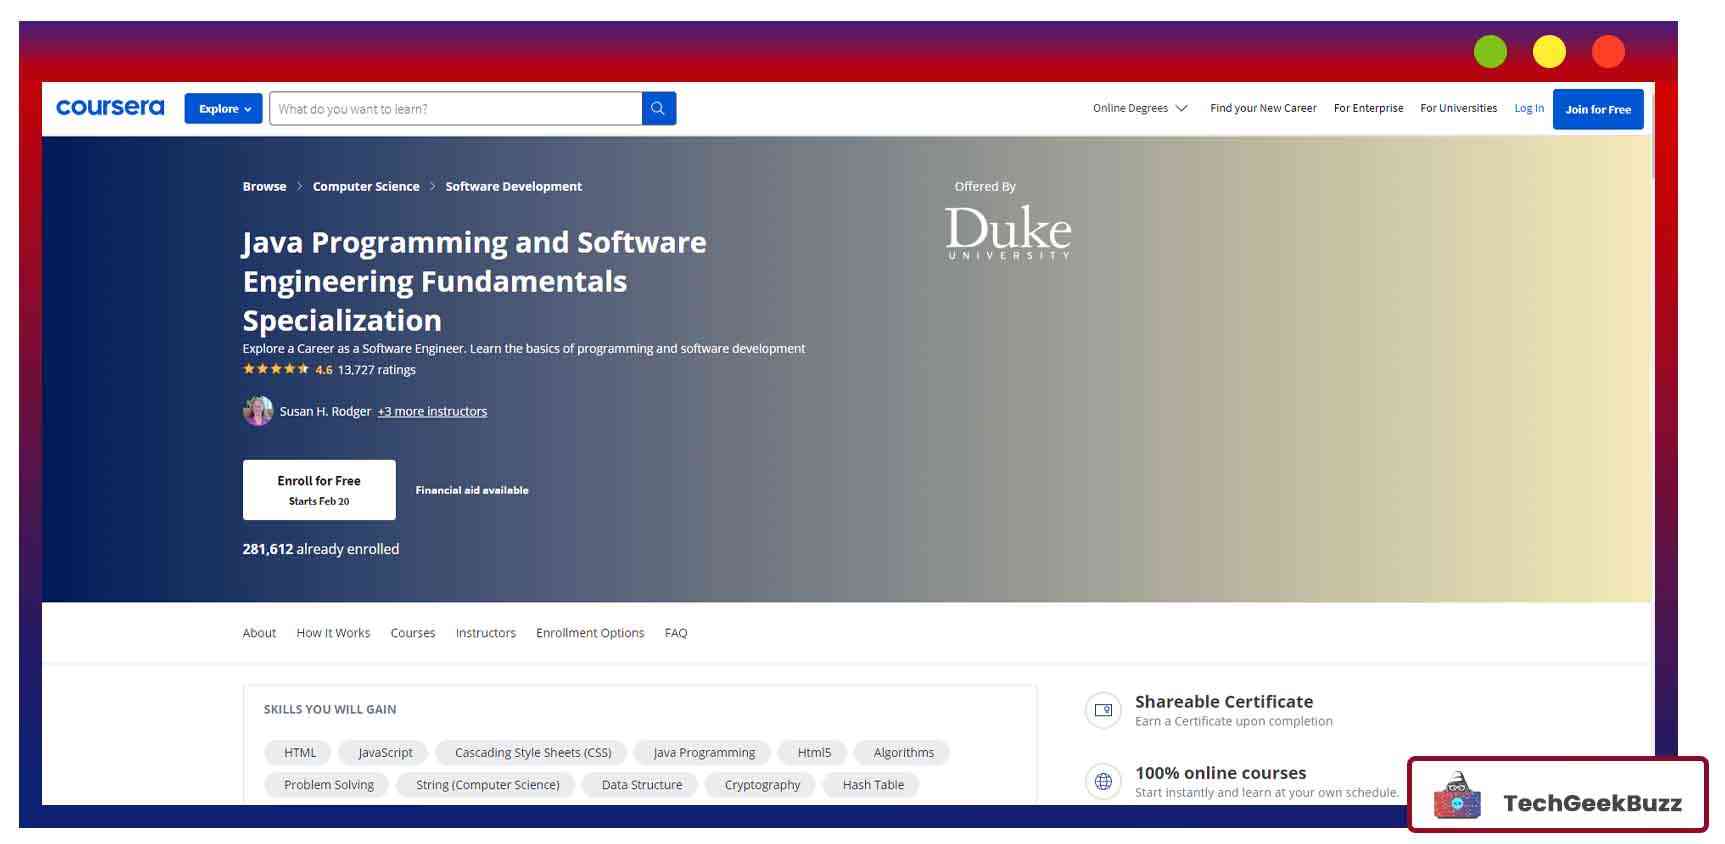Click the blue search magnifier button
1725x844 pixels.
(658, 109)
